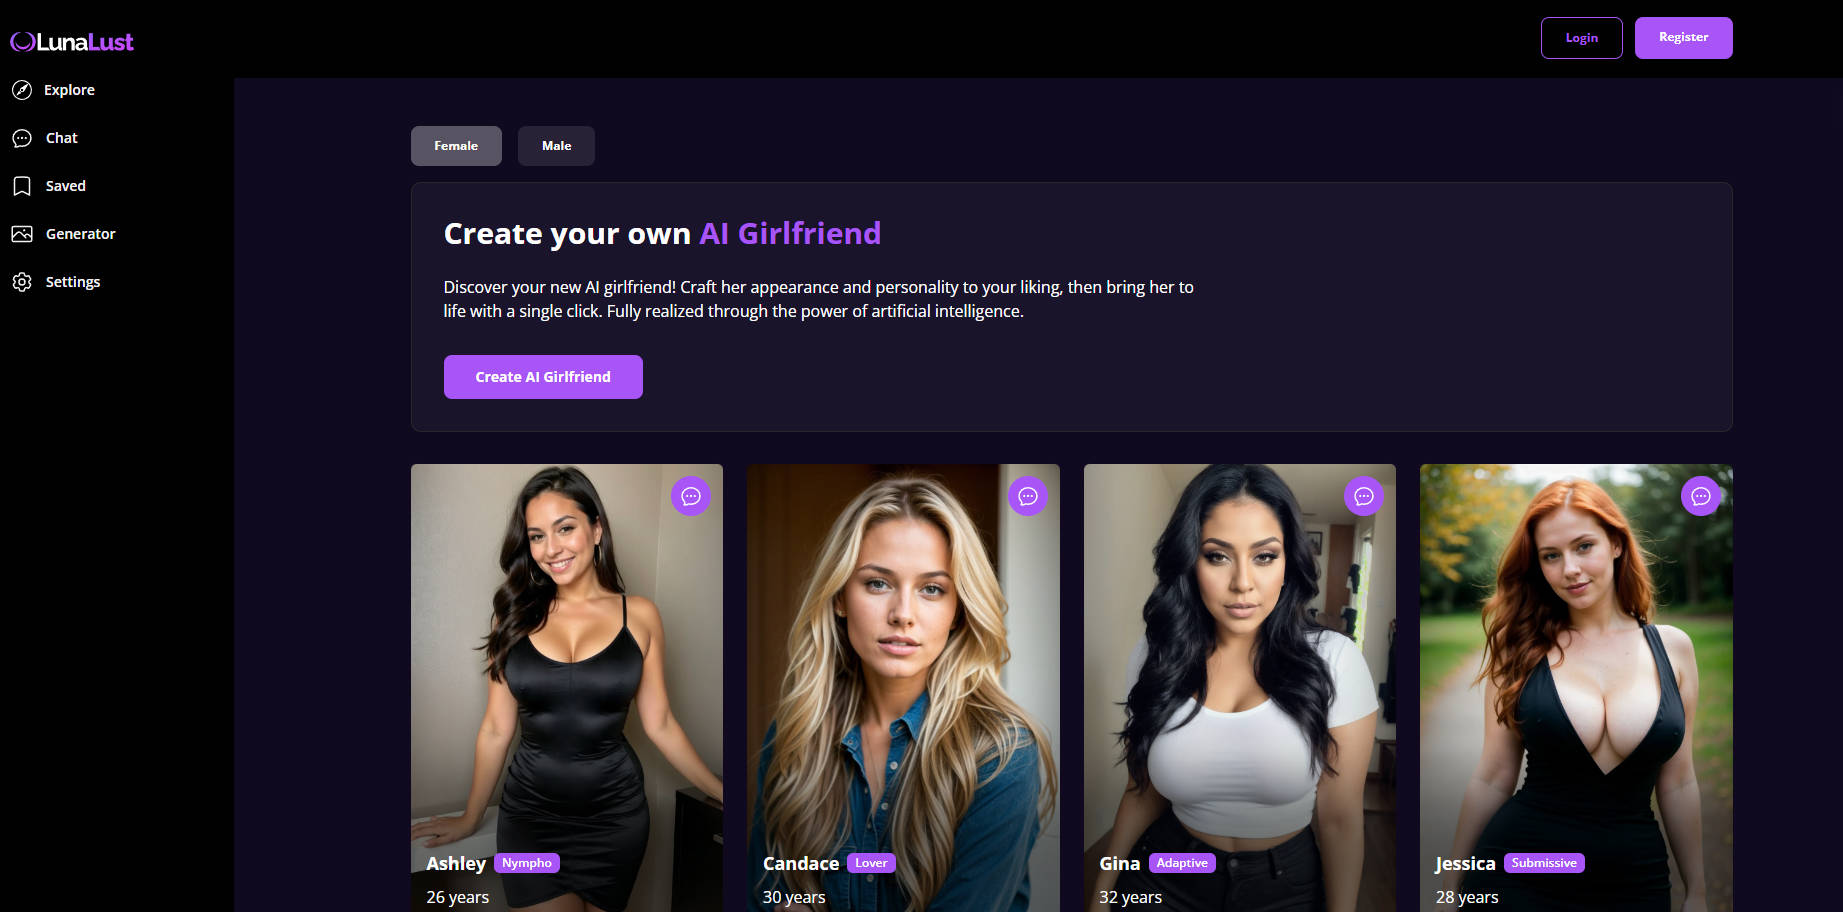Switch to the Female tab
This screenshot has height=912, width=1843.
[x=456, y=146]
